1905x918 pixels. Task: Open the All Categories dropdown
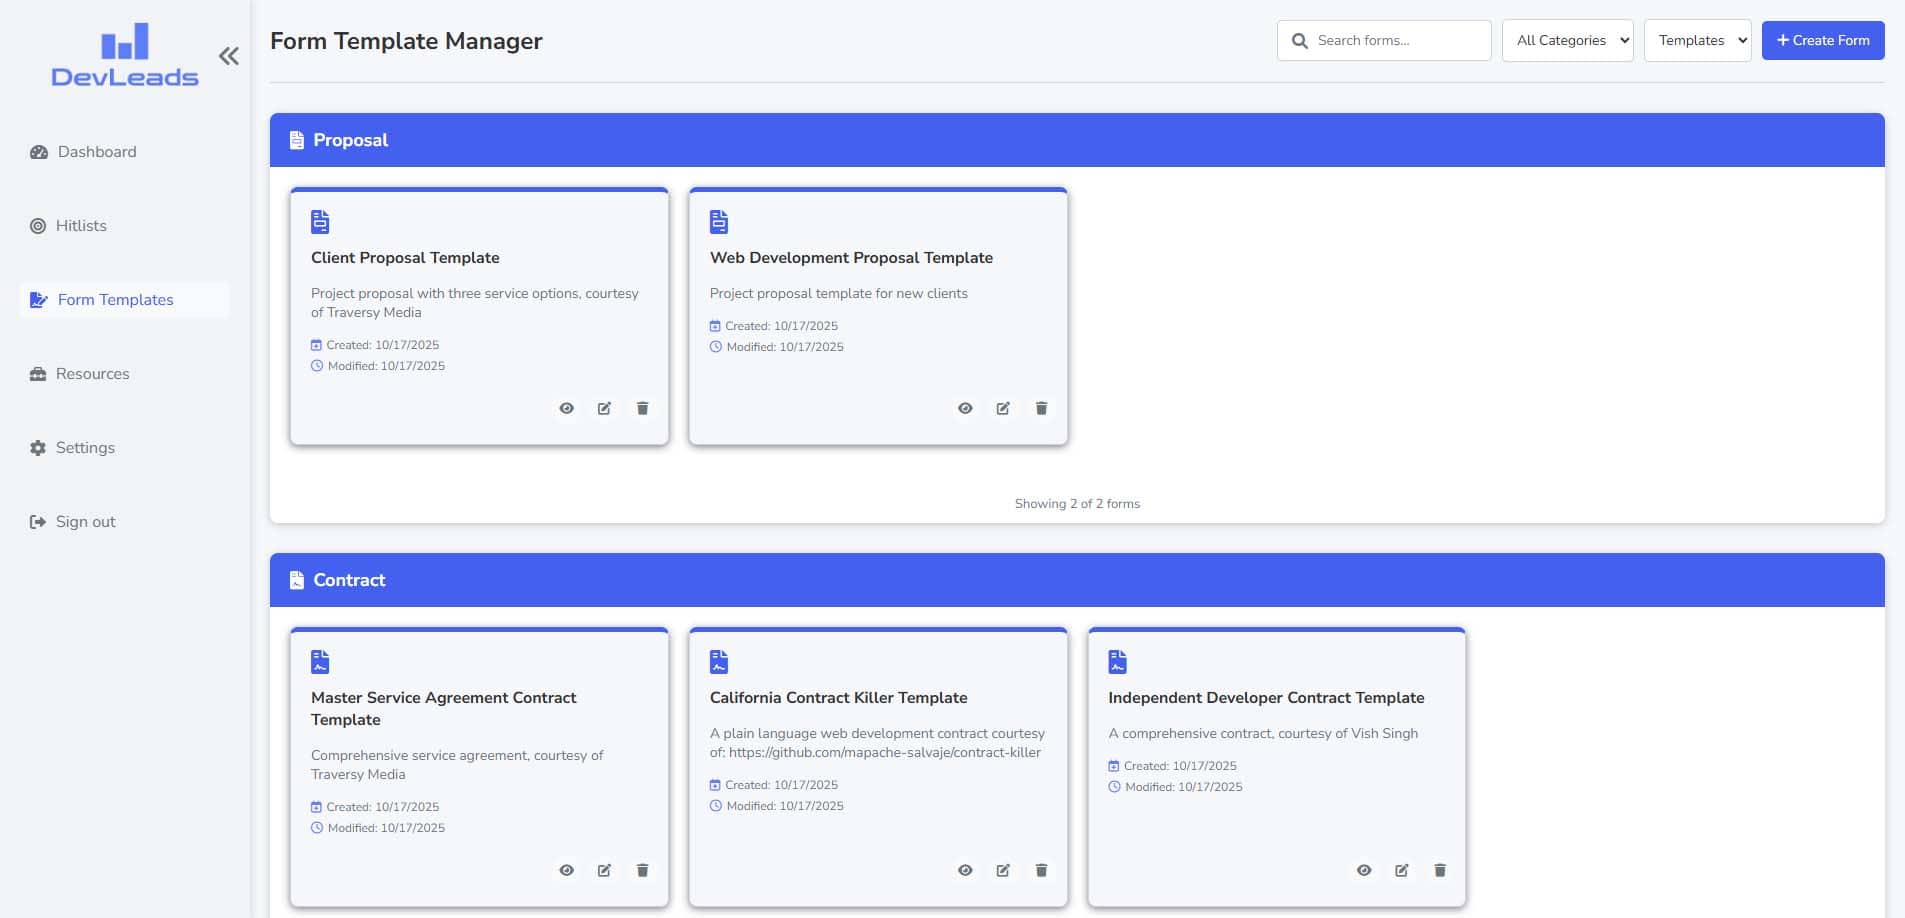tap(1567, 41)
